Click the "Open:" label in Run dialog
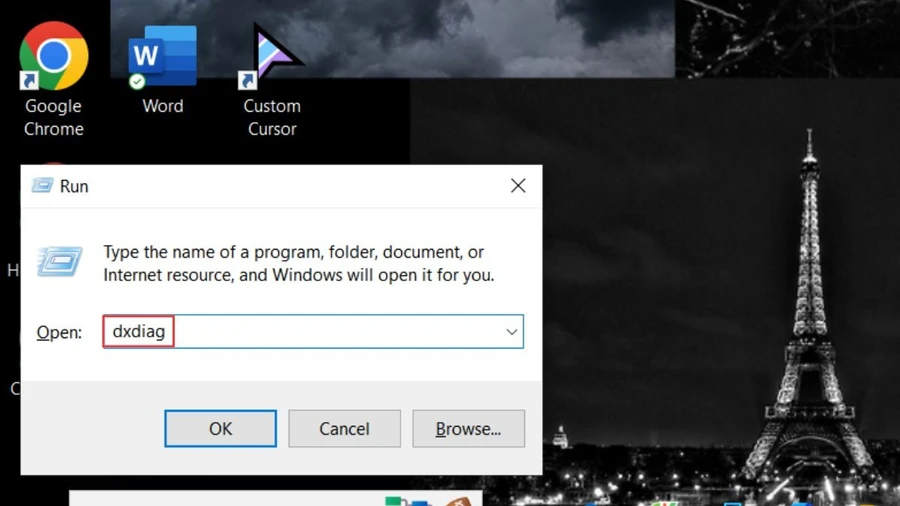Viewport: 900px width, 506px height. (59, 332)
